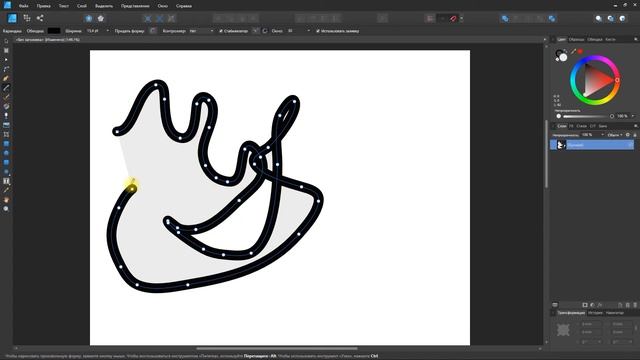The height and width of the screenshot is (360, 640).
Task: Click the color picker pipette in Color panel
Action: tap(573, 51)
